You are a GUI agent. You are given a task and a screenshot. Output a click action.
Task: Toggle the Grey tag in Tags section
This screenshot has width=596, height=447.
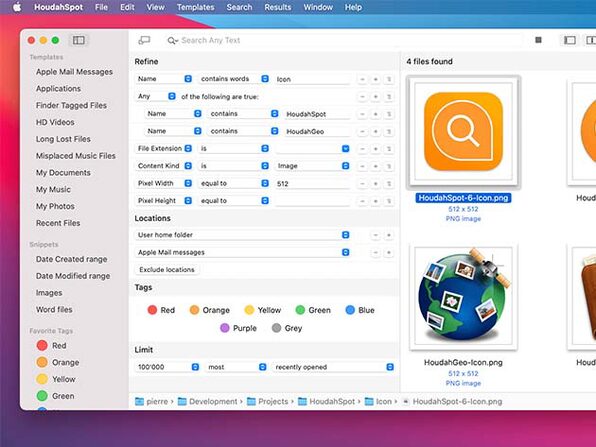tap(287, 328)
